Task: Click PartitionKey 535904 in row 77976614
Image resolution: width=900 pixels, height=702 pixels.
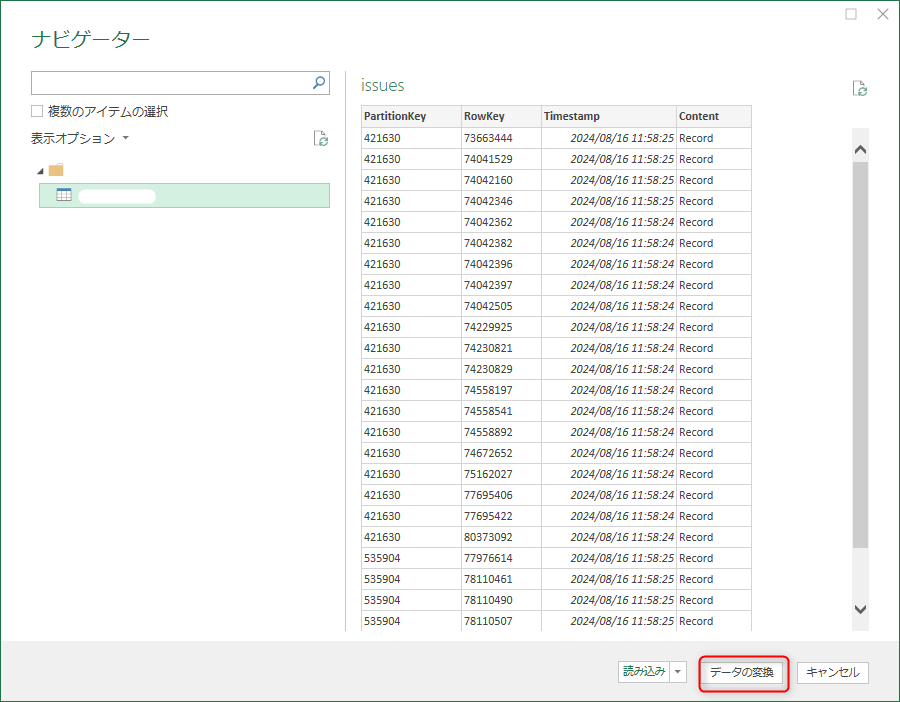Action: coord(412,558)
